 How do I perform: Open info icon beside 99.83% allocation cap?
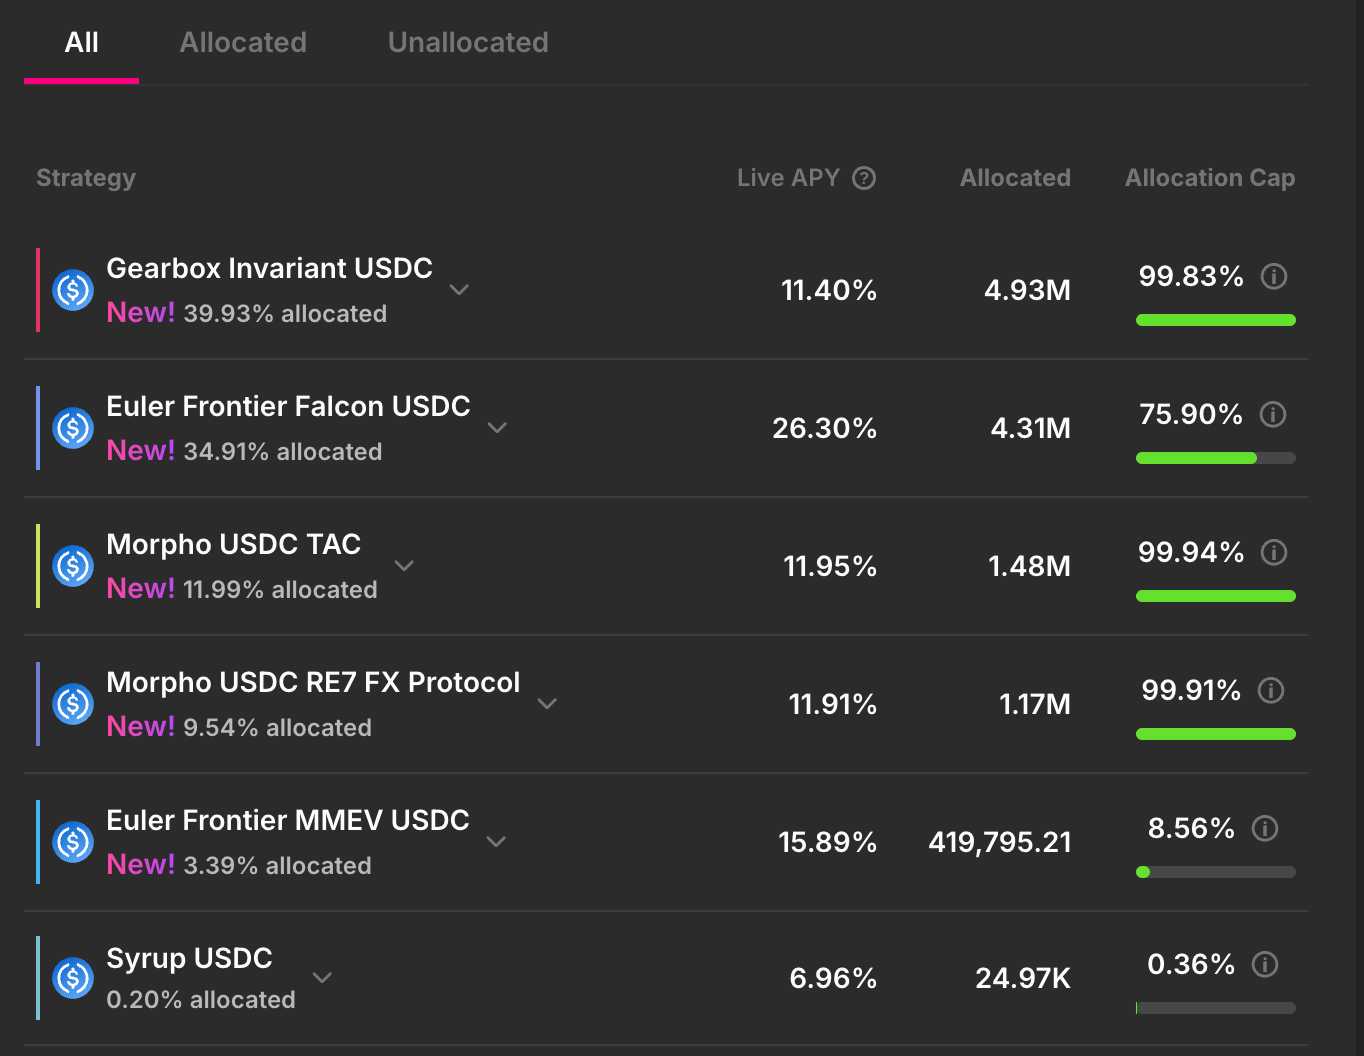1274,276
